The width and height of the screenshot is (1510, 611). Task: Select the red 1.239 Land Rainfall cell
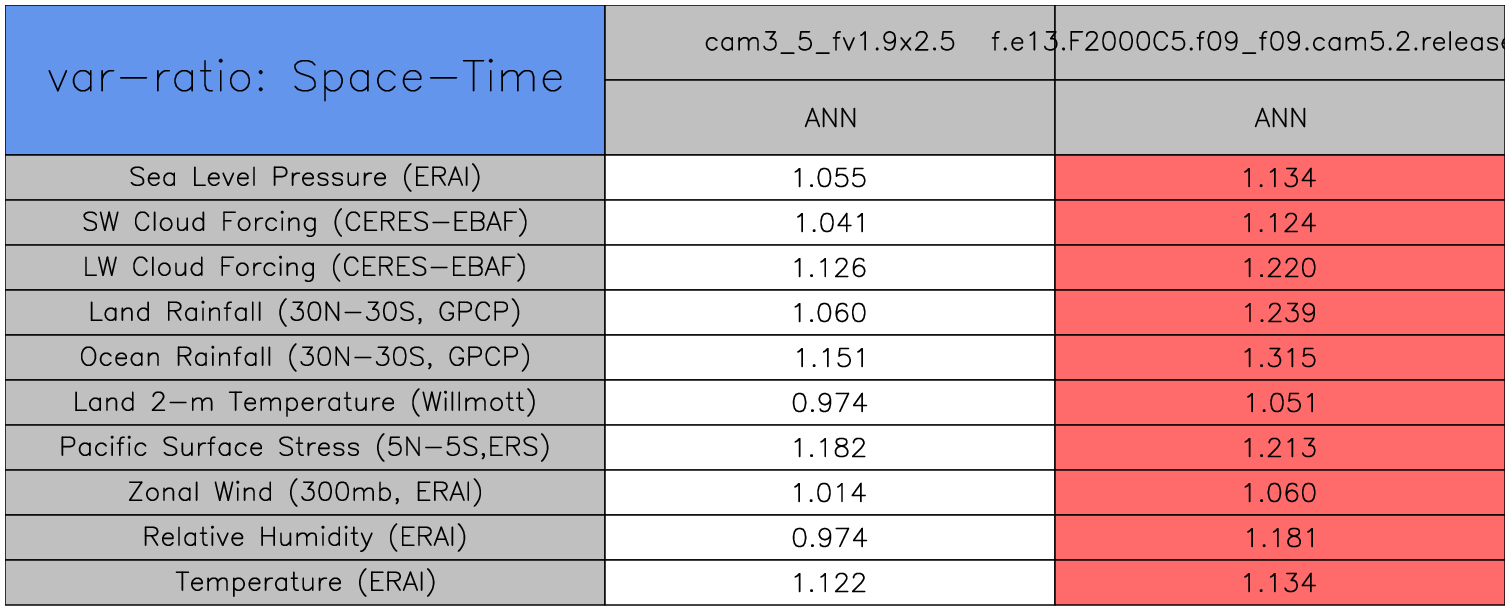coord(1280,313)
